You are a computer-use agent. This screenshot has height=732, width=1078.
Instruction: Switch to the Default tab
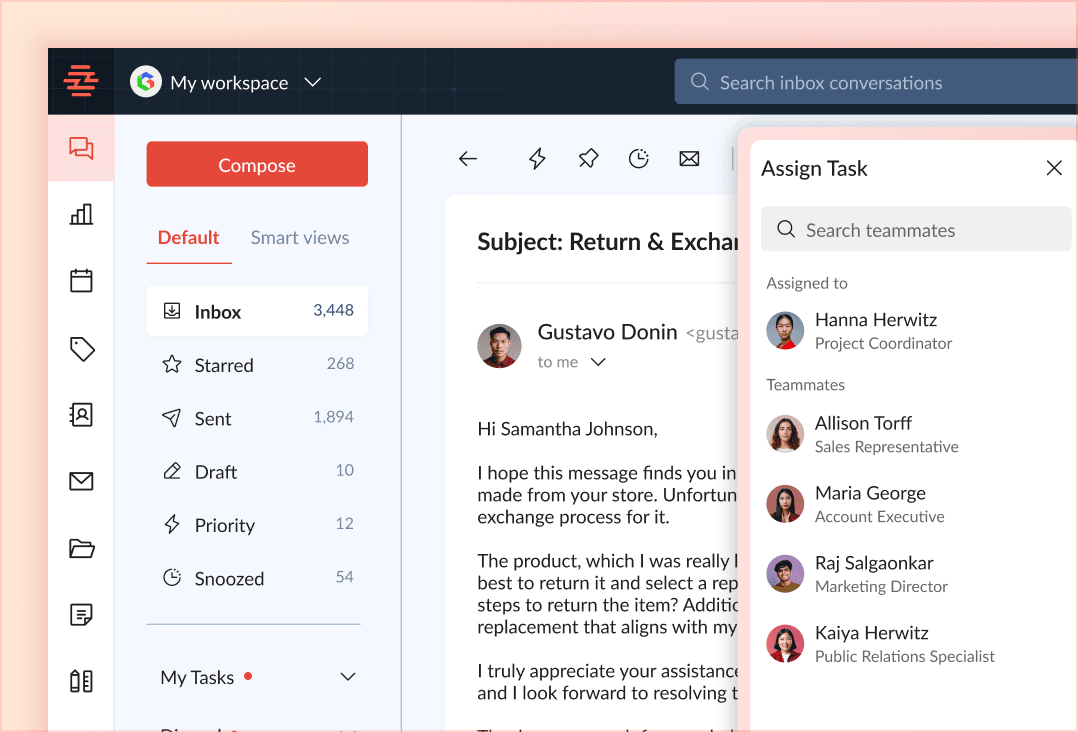(188, 238)
